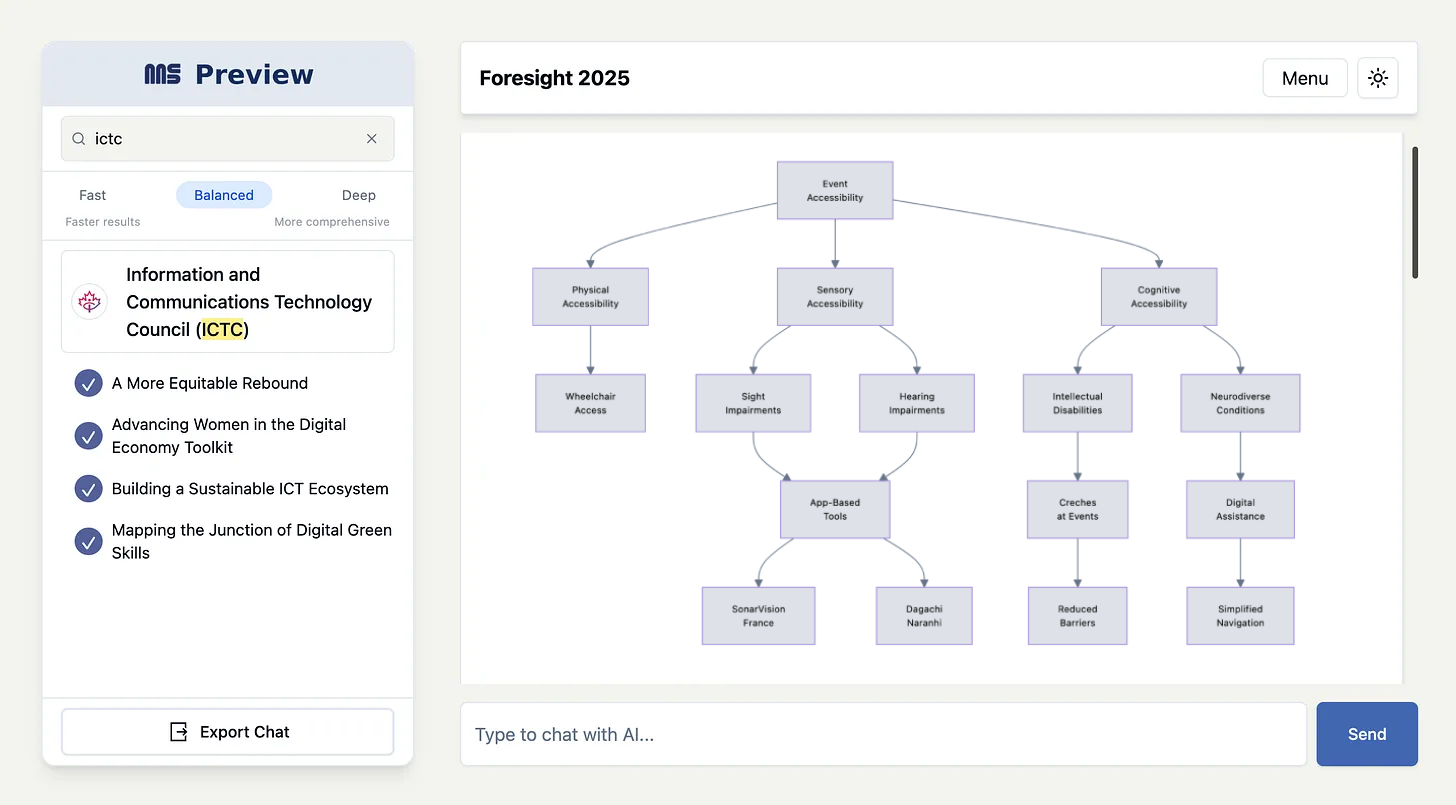
Task: Click the Faster results label
Action: (x=103, y=222)
